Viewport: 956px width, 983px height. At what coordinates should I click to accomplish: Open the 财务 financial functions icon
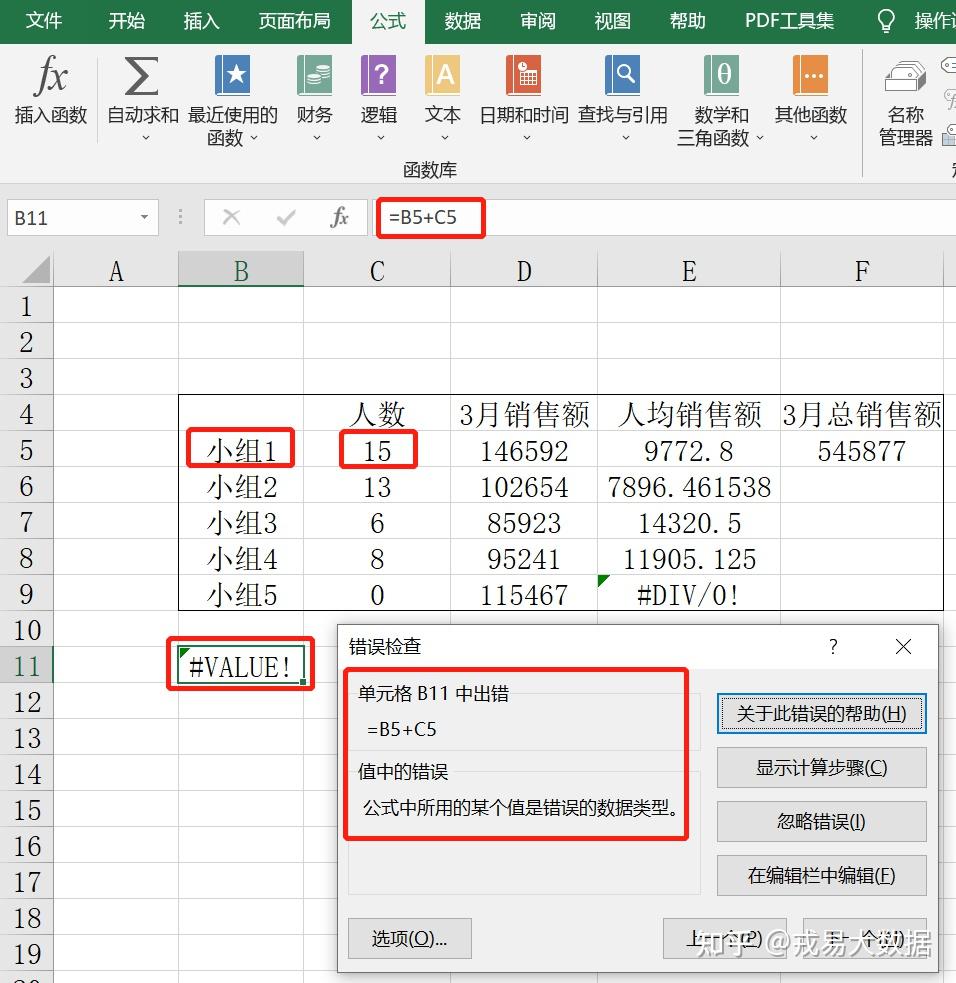click(x=314, y=75)
